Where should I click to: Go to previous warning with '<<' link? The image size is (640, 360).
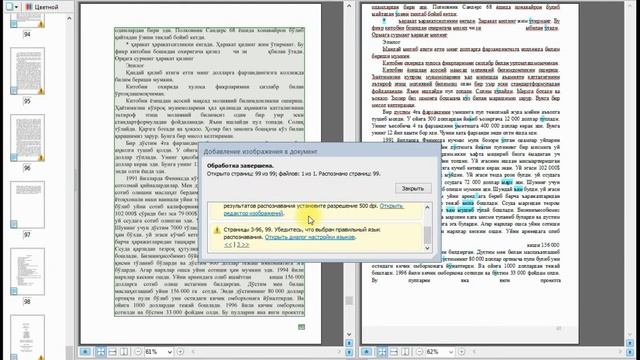[x=227, y=244]
